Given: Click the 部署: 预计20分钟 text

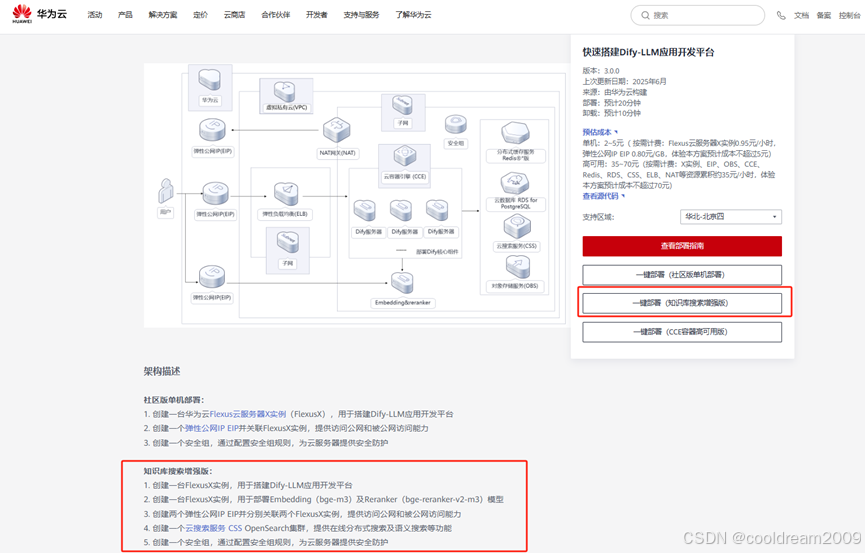Looking at the screenshot, I should click(x=611, y=103).
